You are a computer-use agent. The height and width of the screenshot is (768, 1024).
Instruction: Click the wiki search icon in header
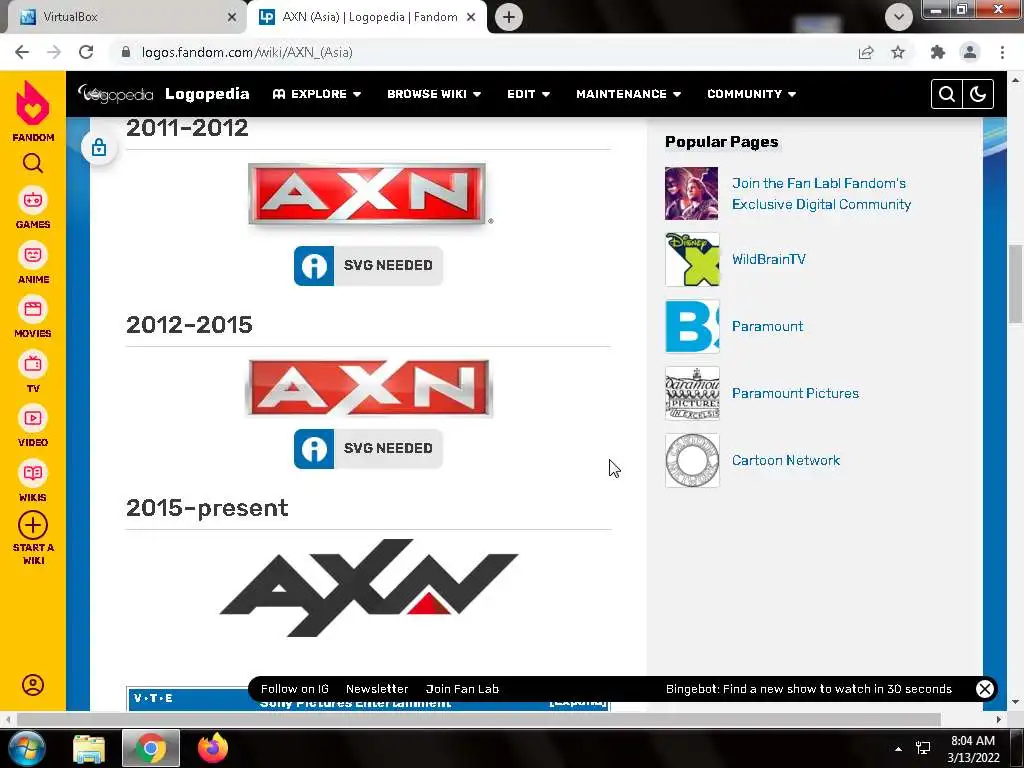click(x=947, y=94)
